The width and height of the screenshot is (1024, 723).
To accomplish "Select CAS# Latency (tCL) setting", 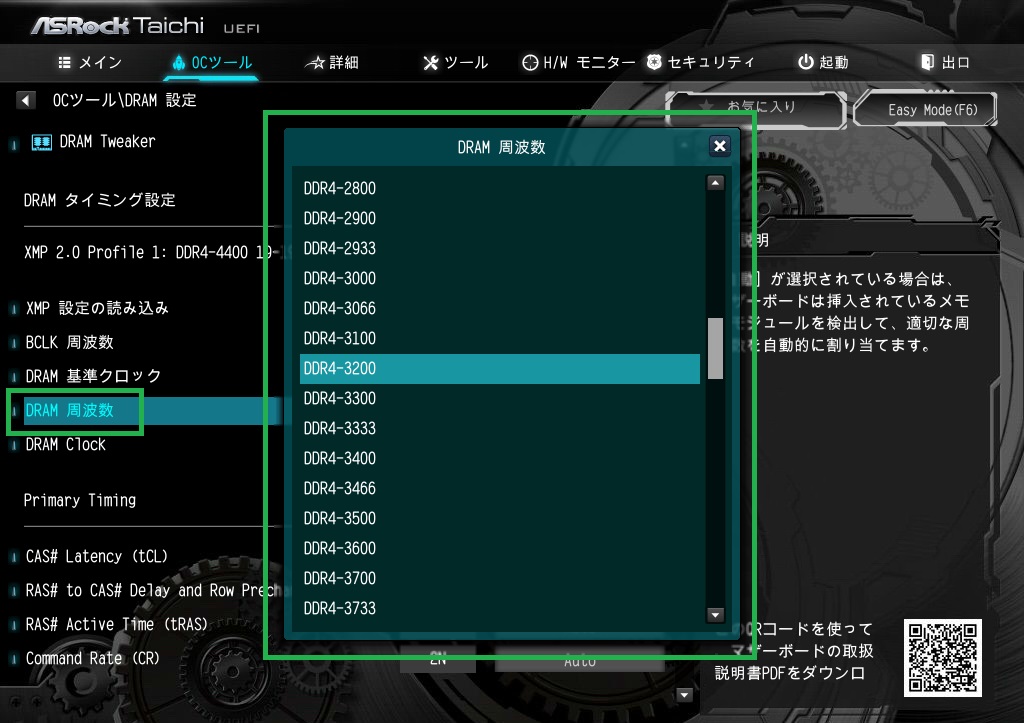I will (x=97, y=556).
